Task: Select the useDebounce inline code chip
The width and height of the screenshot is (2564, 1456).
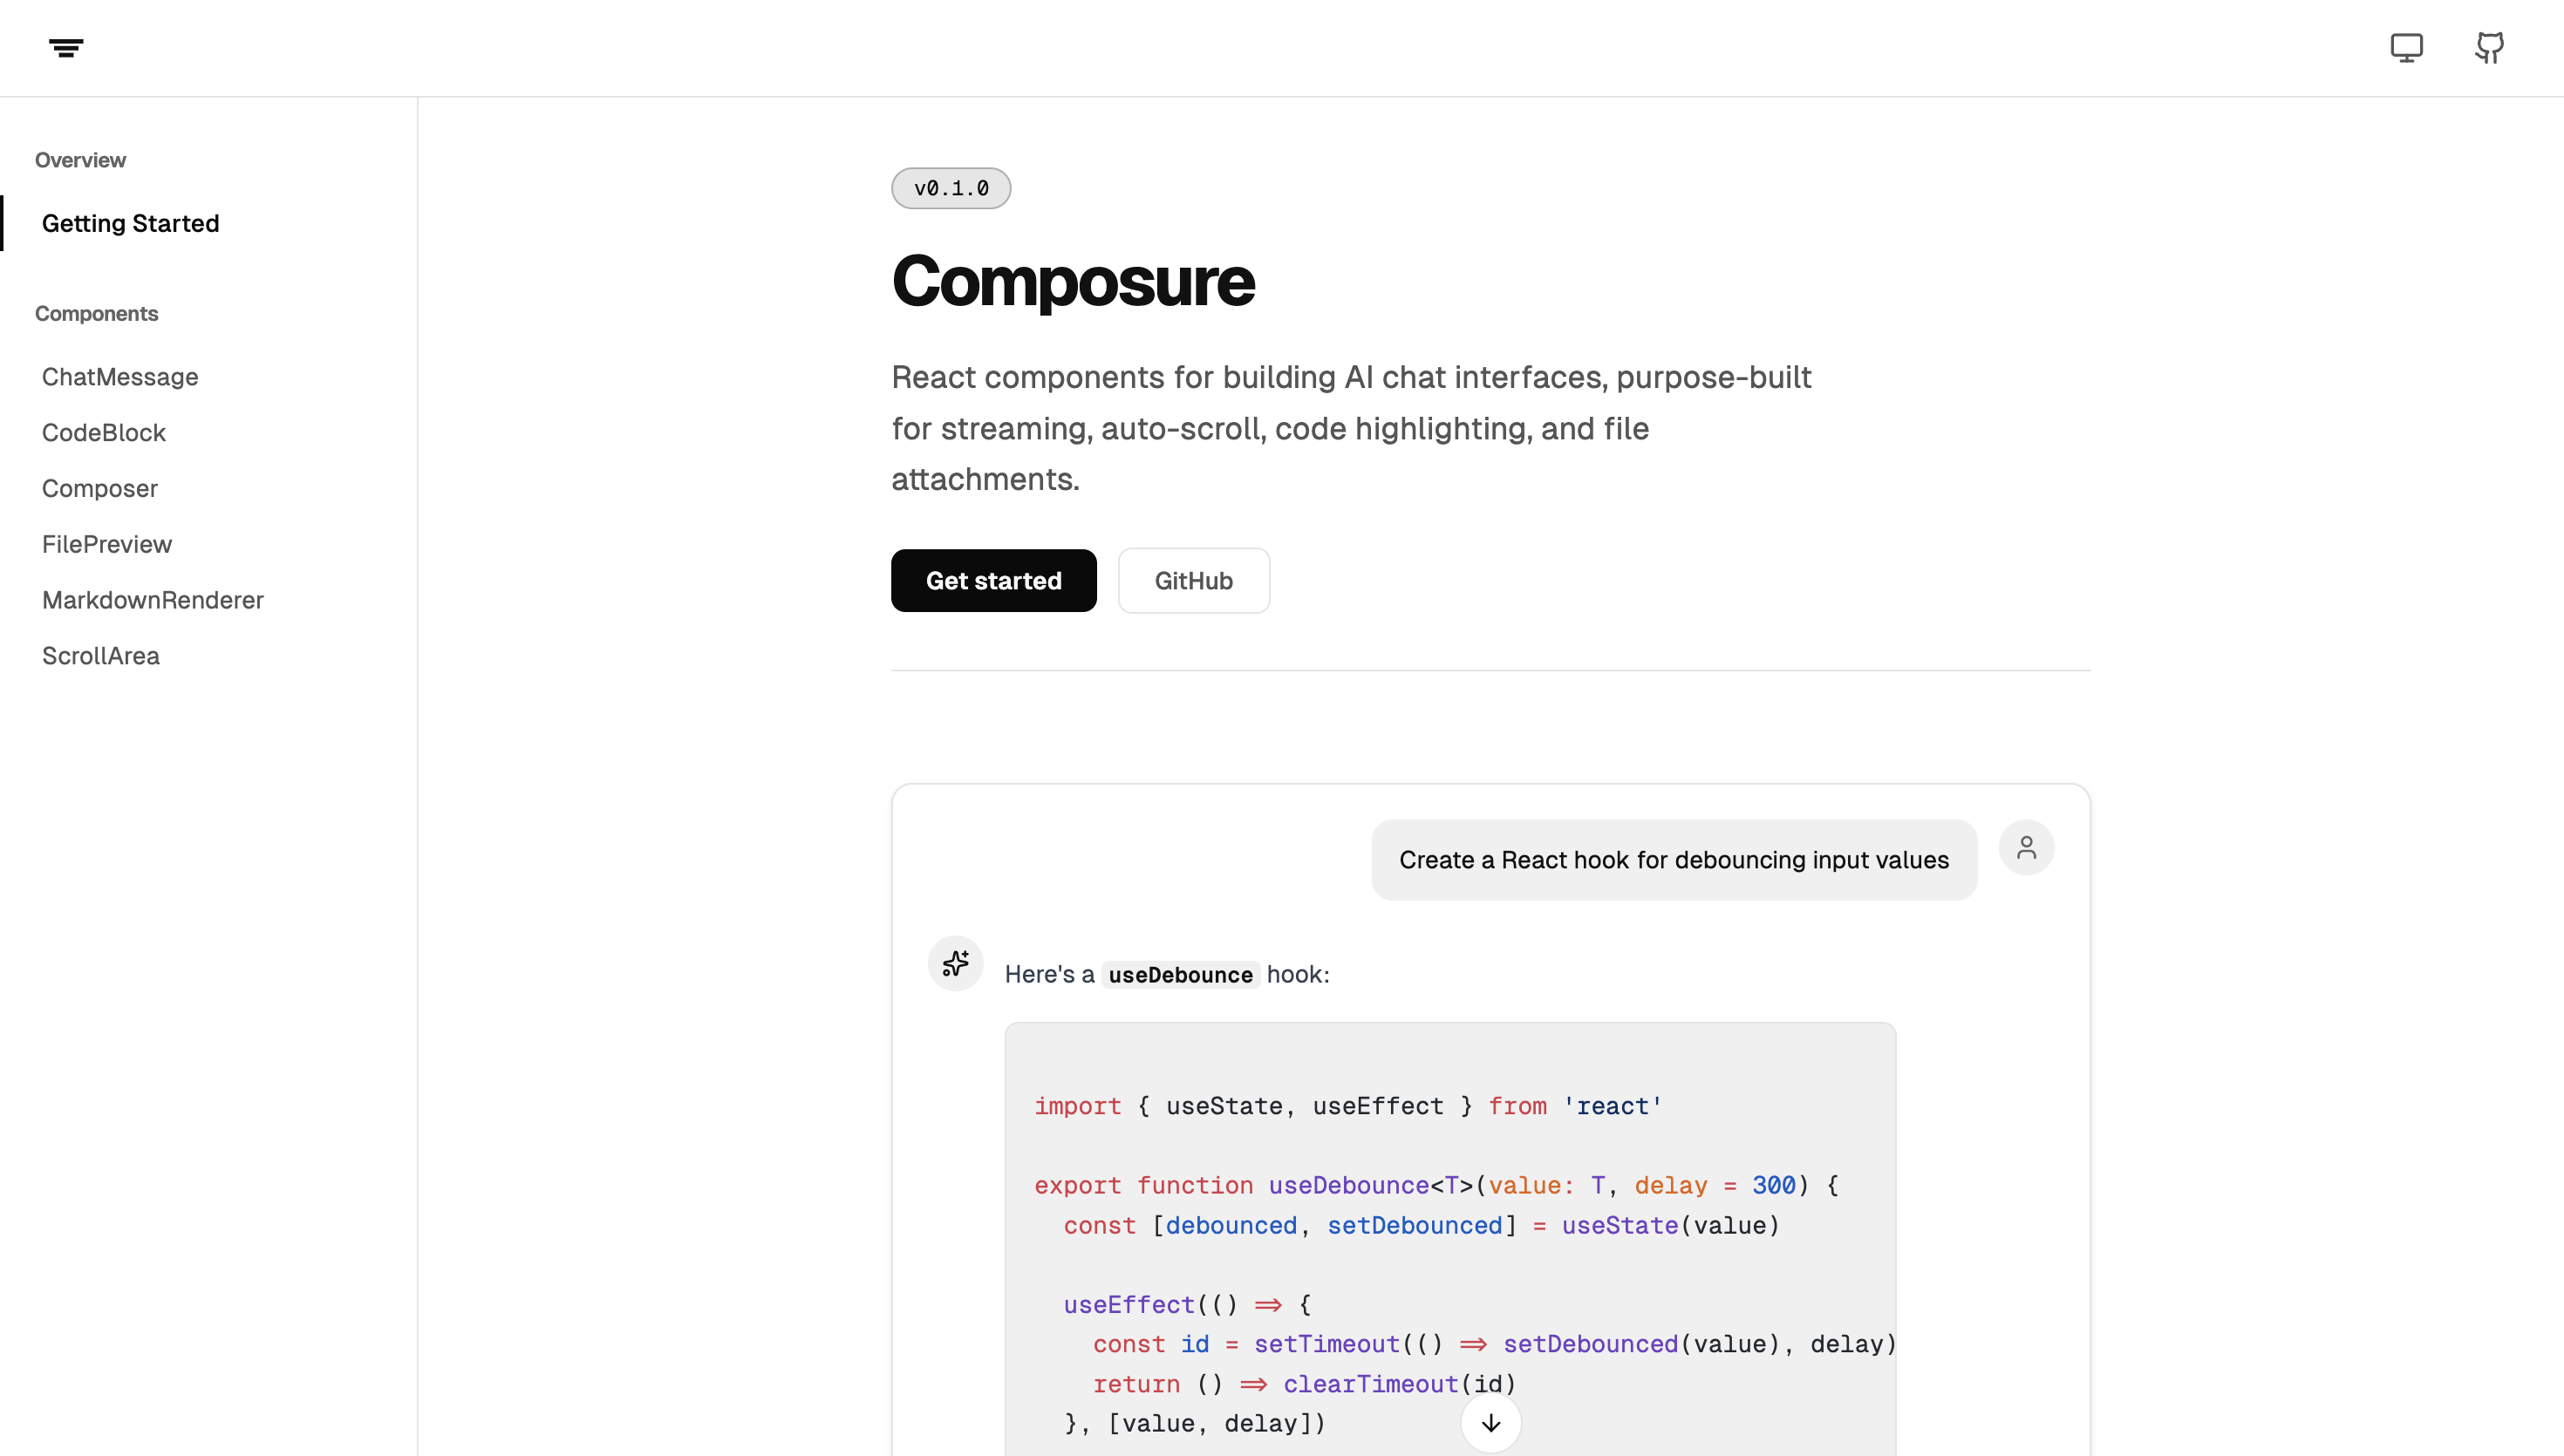Action: 1180,974
